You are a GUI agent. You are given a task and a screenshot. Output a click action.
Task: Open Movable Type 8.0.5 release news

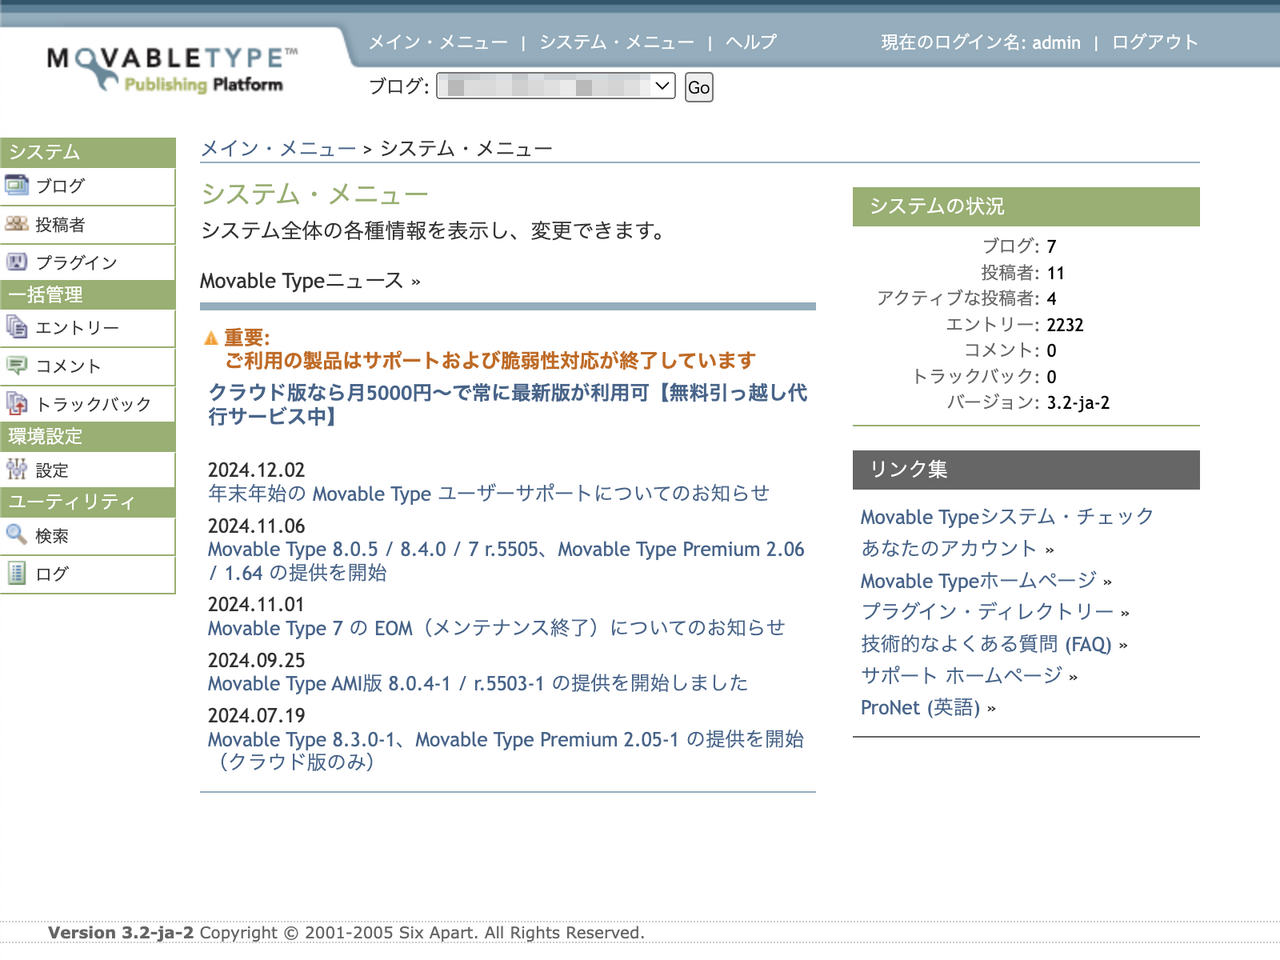[506, 561]
